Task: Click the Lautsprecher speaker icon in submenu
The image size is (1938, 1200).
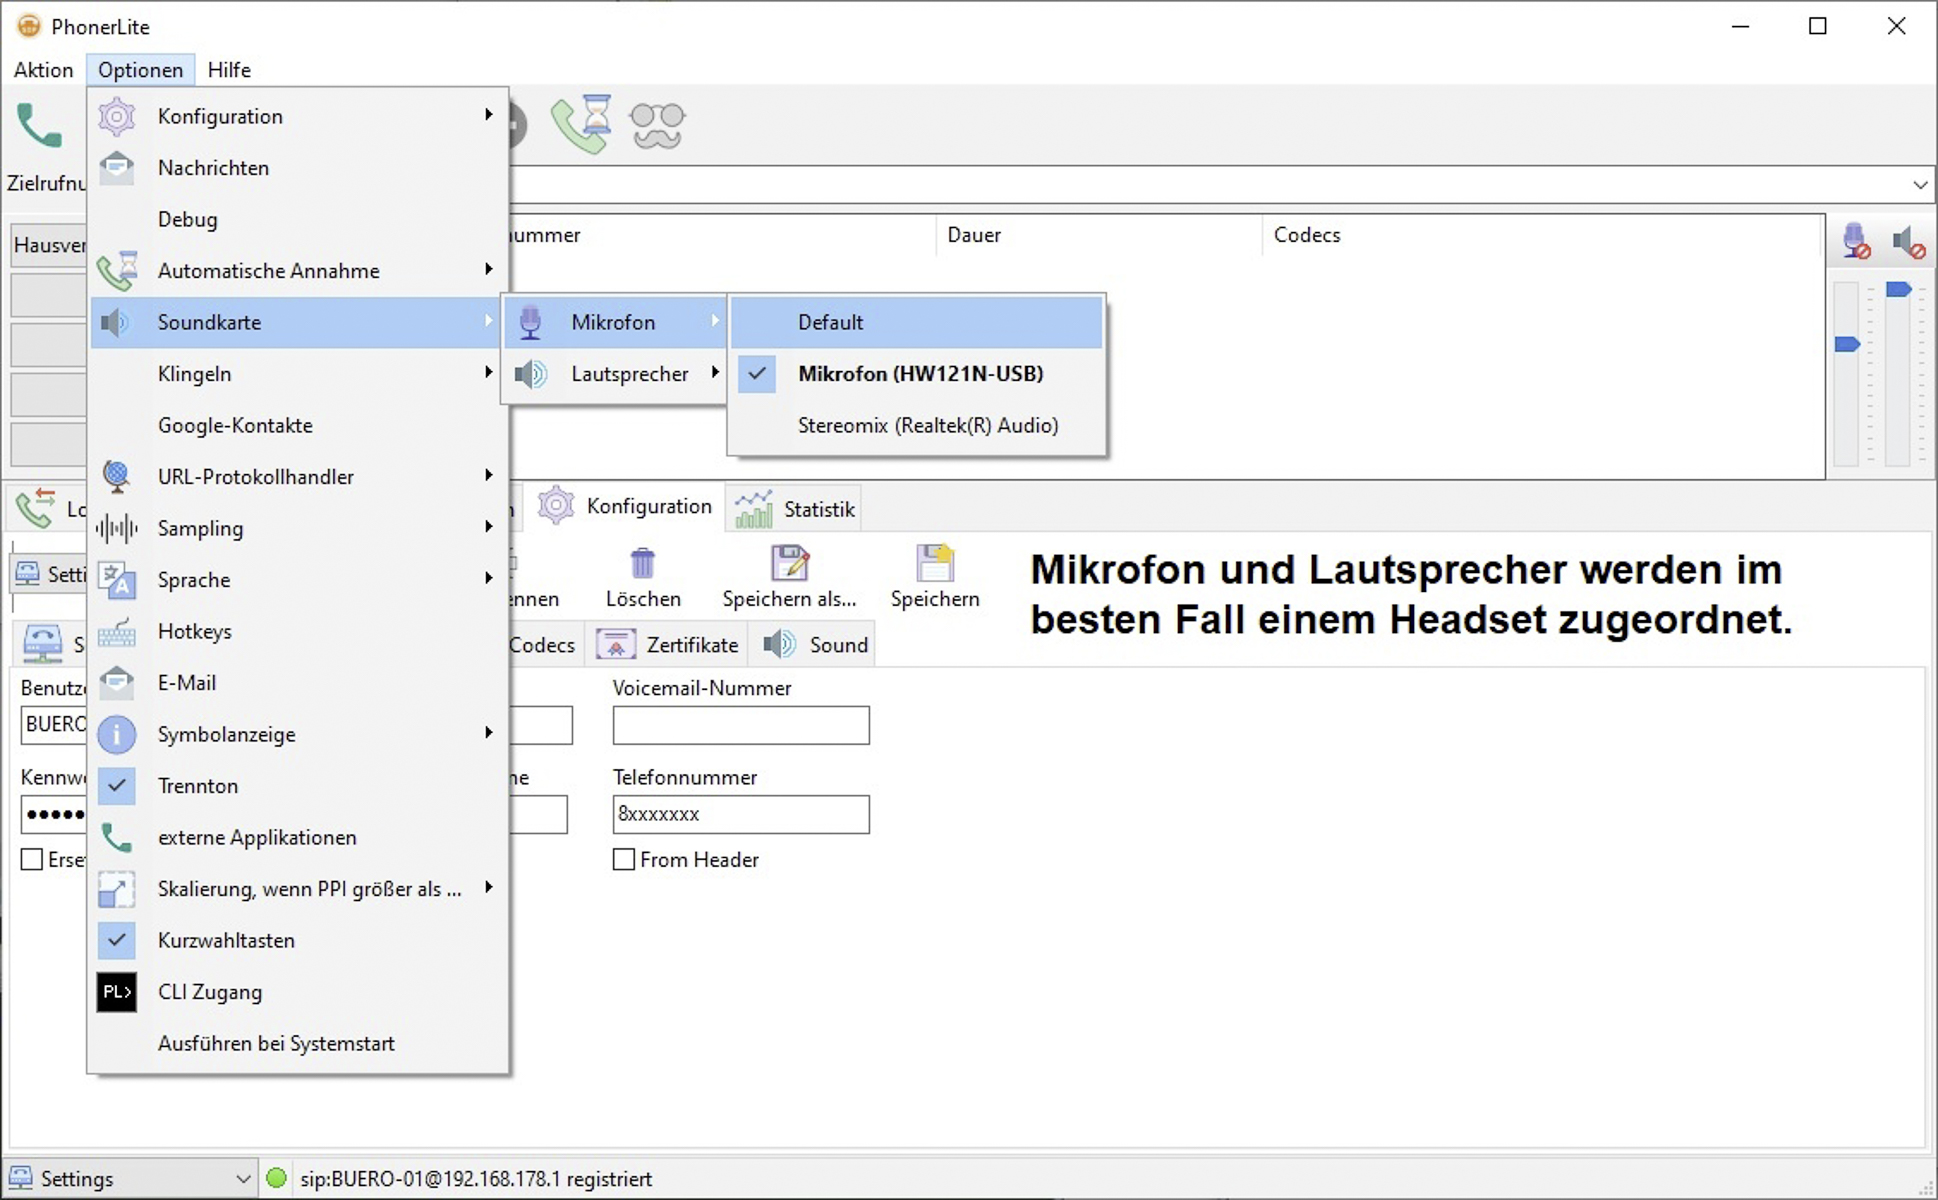Action: (531, 374)
